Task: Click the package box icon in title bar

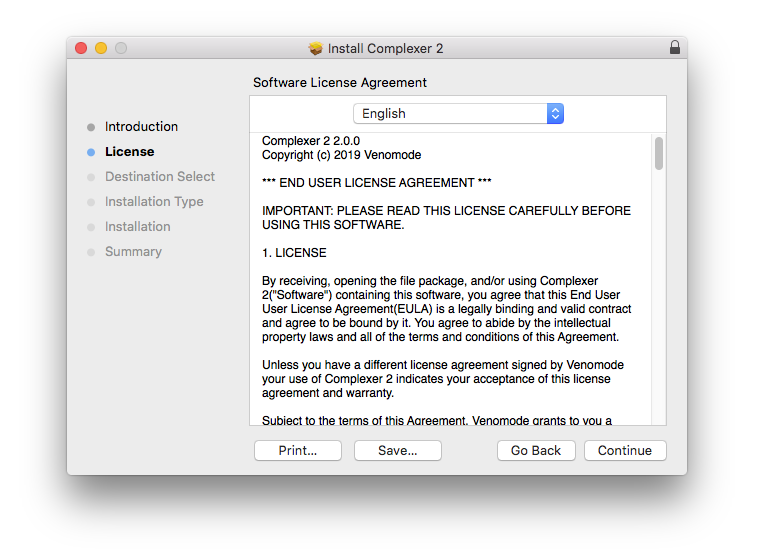Action: click(x=316, y=48)
